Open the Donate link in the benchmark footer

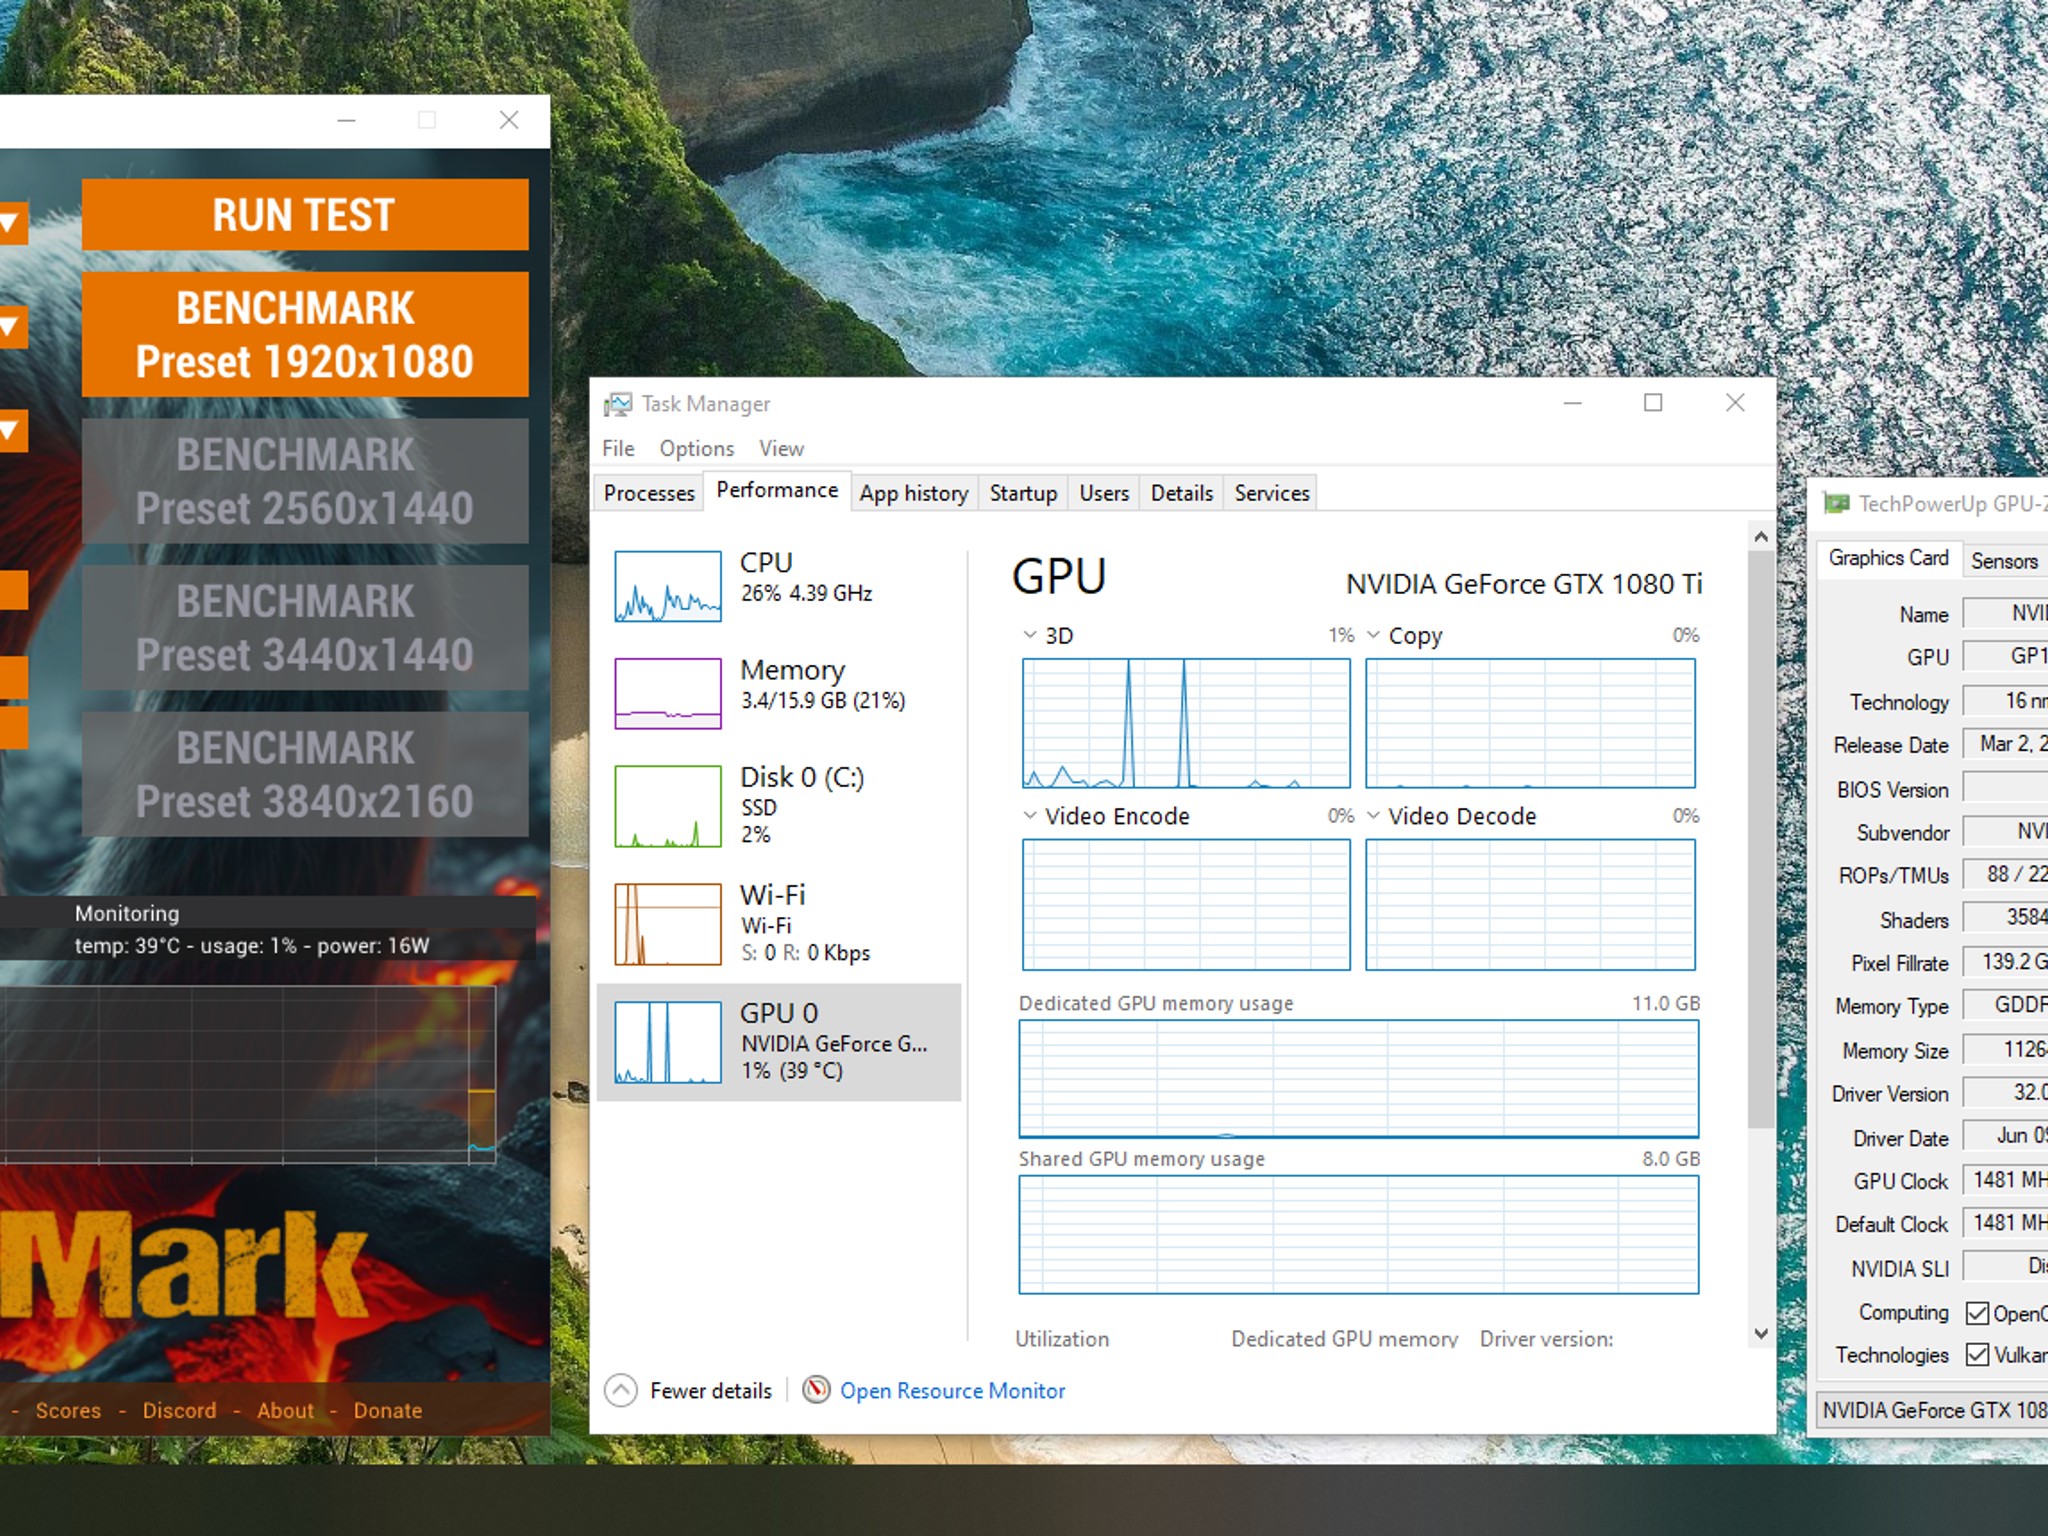(388, 1410)
